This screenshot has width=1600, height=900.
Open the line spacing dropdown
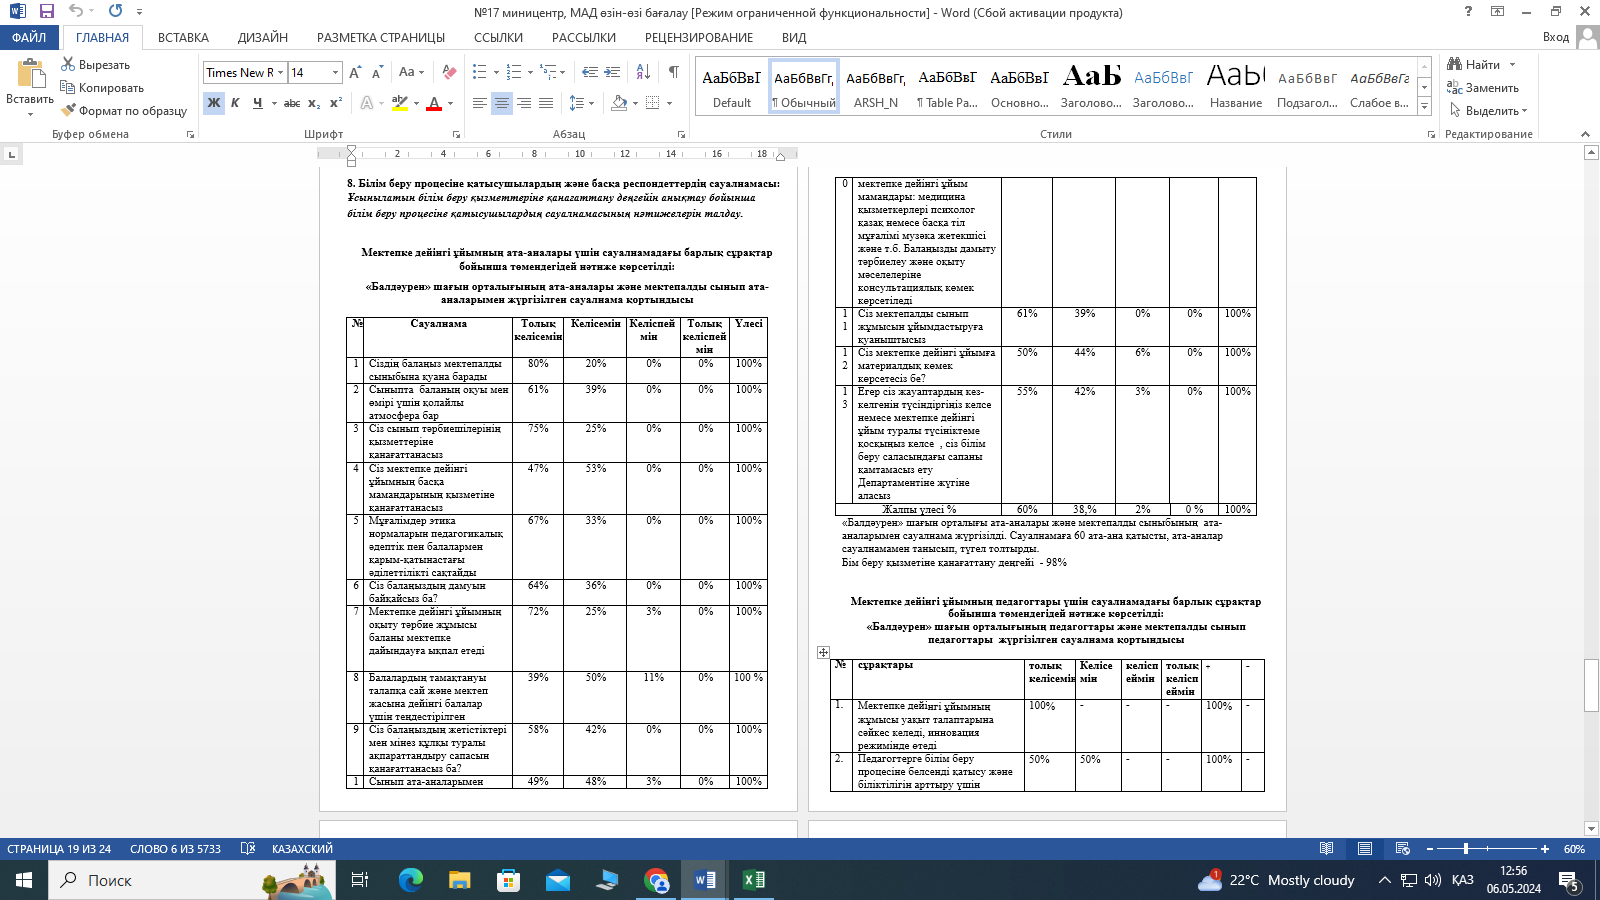pos(581,103)
